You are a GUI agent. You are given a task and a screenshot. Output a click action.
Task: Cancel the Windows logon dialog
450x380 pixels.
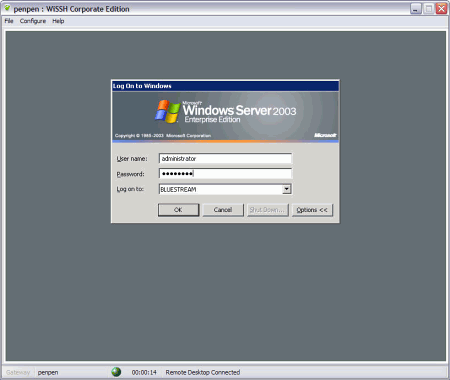[x=223, y=210]
